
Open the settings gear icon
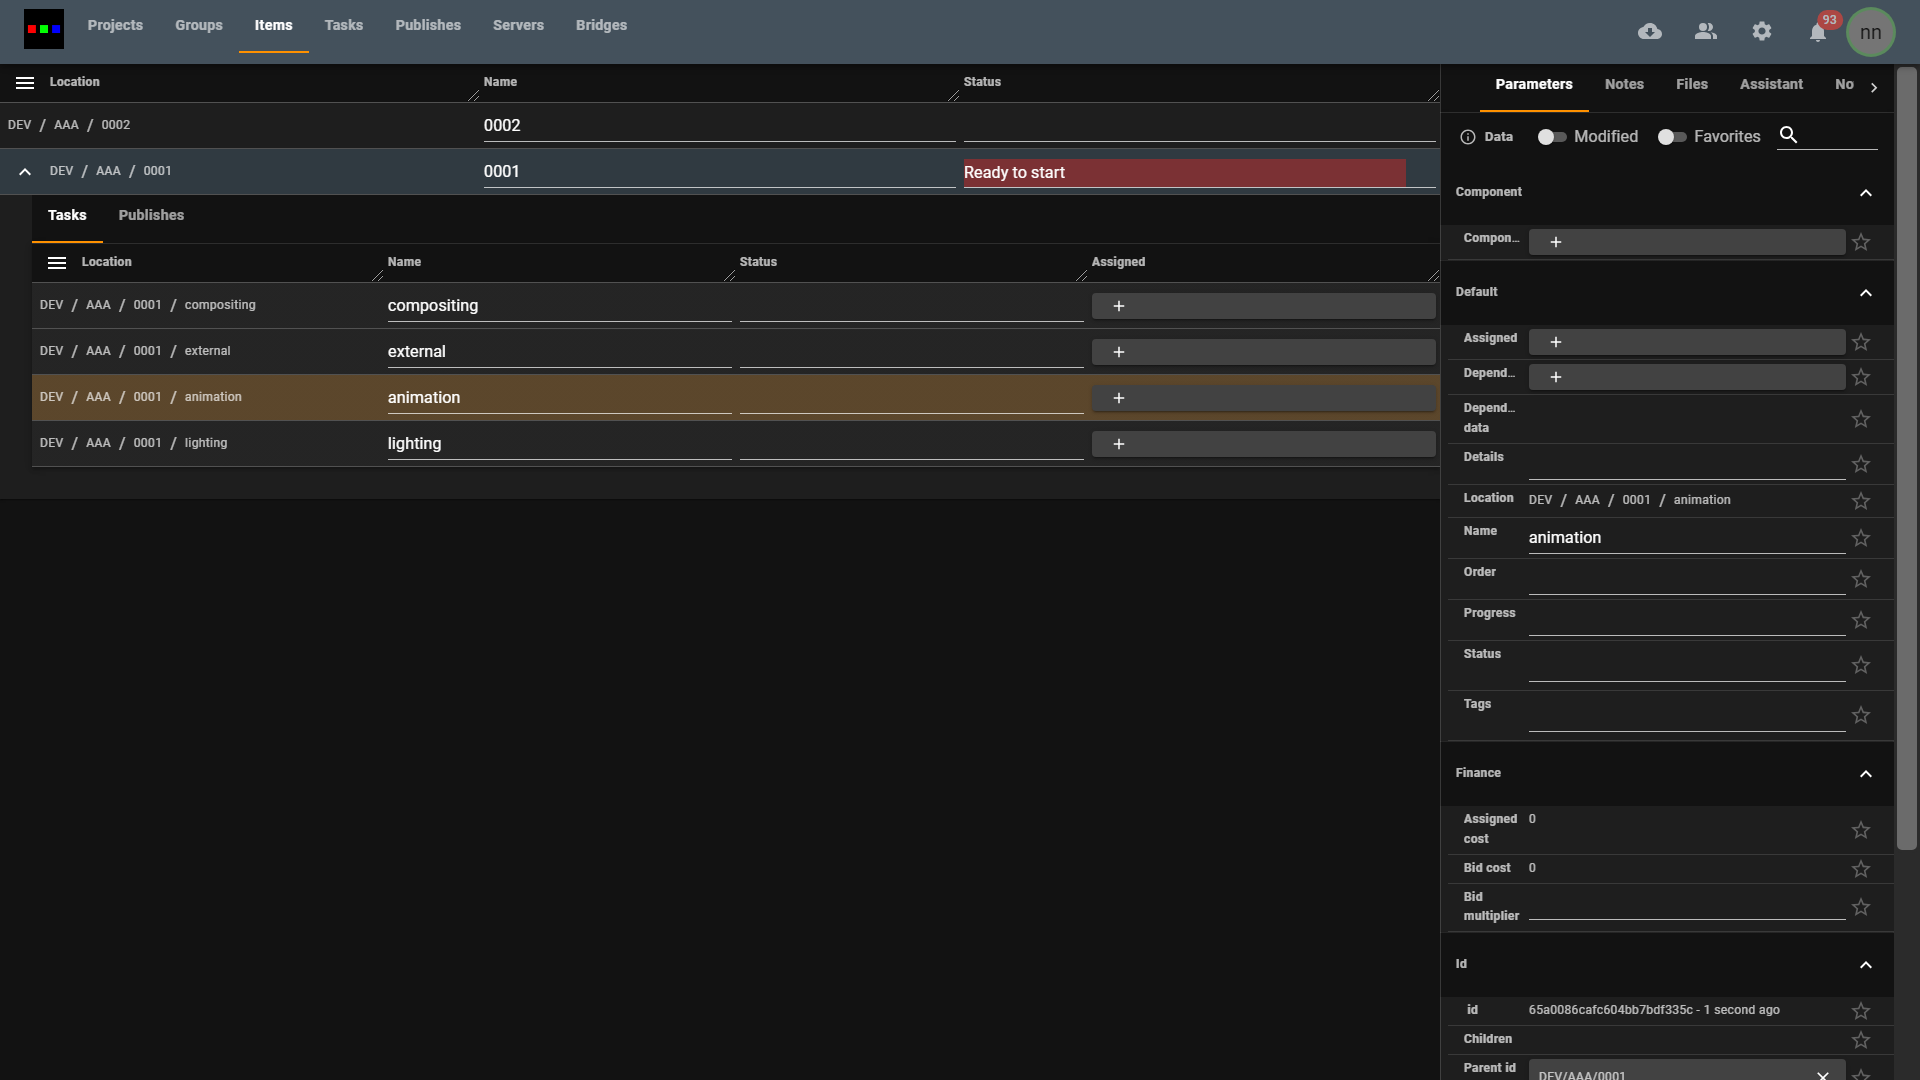click(x=1762, y=31)
